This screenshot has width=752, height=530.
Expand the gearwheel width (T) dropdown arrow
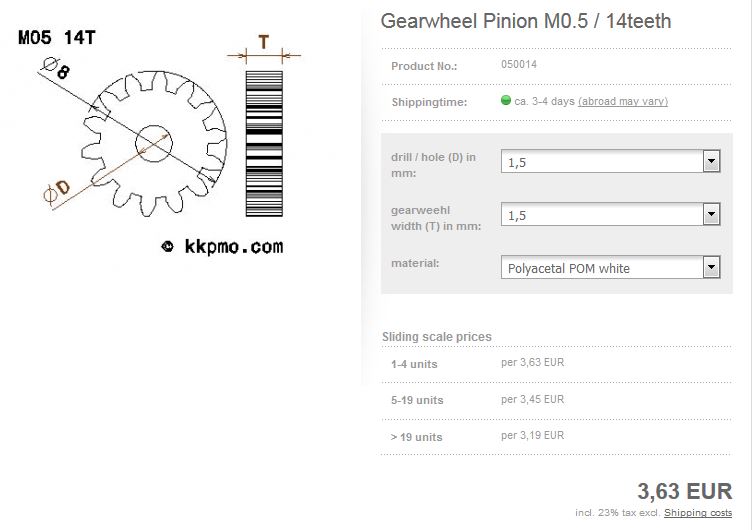(x=711, y=214)
